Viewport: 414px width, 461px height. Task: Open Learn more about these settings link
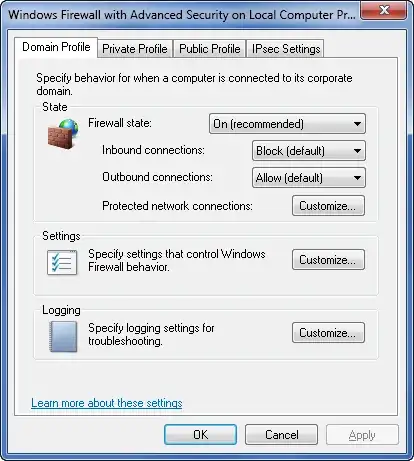pos(107,403)
